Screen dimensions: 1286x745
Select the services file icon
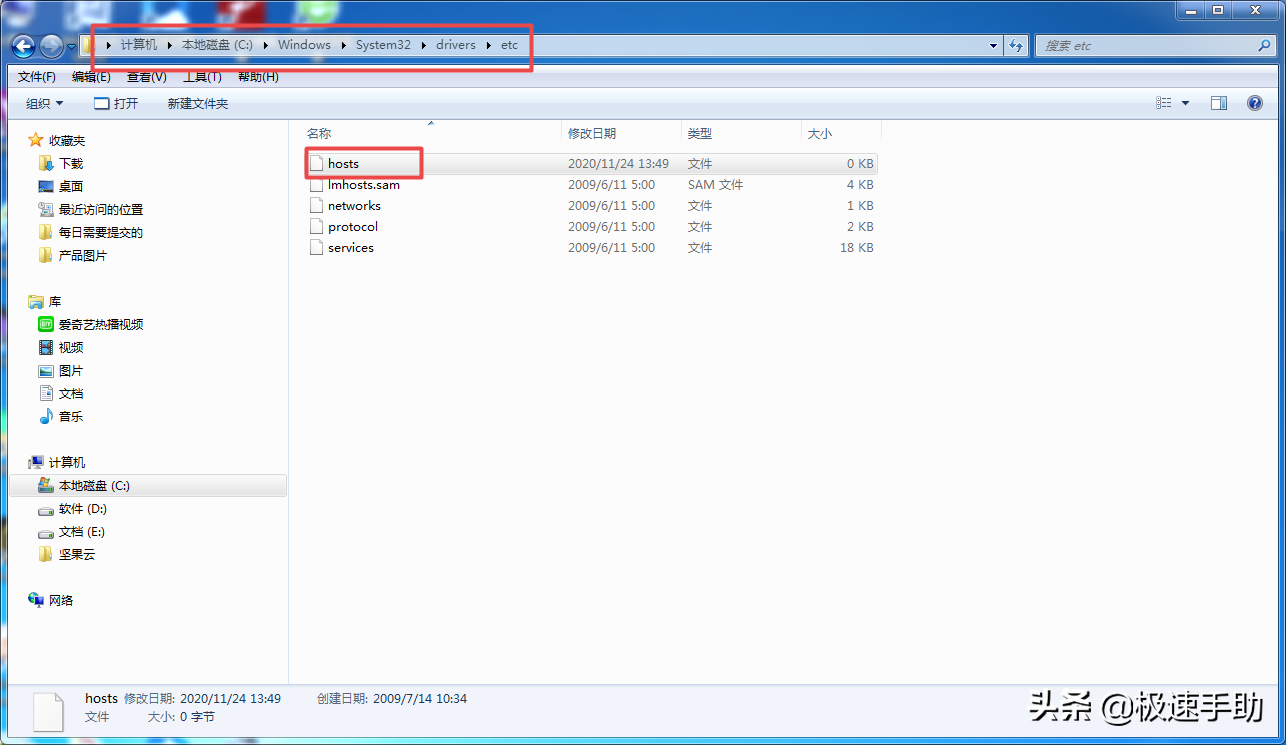[316, 248]
